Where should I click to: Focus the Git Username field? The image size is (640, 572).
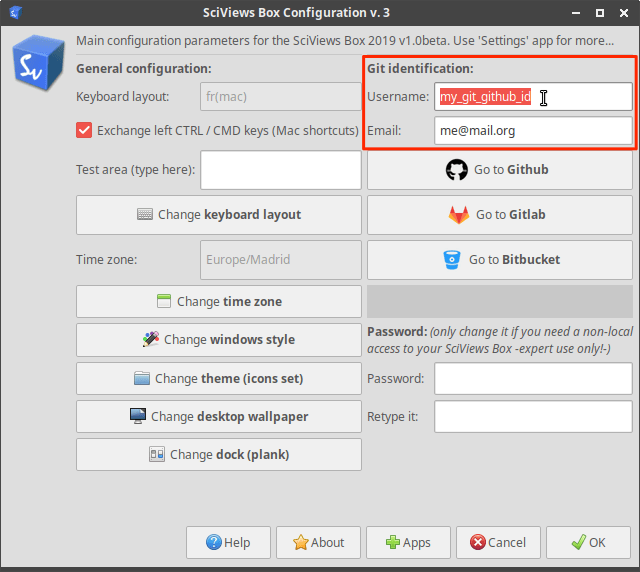[x=533, y=97]
